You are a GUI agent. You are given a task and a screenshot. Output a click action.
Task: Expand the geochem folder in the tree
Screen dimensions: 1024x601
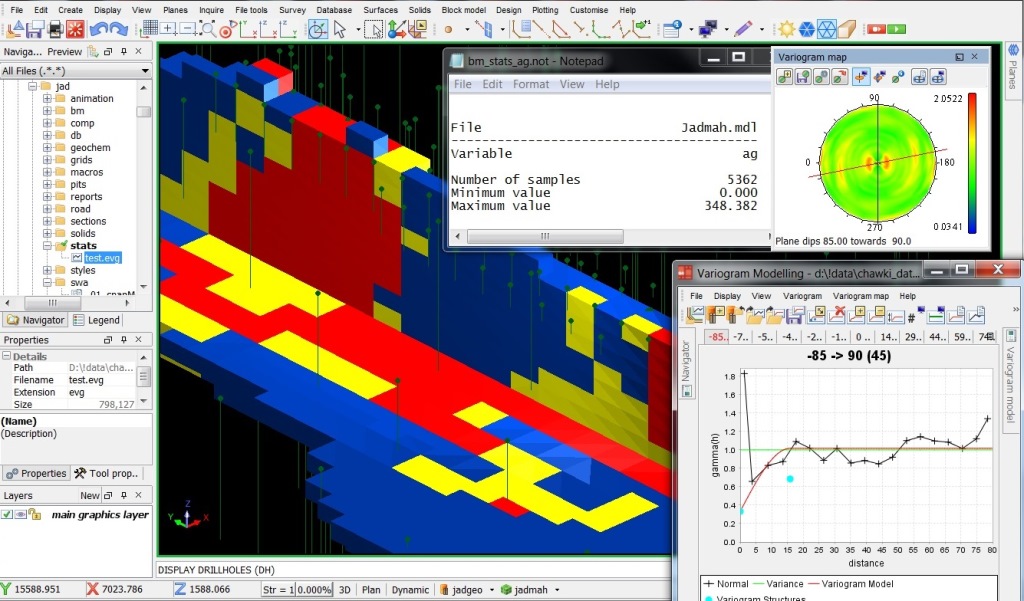click(x=47, y=148)
